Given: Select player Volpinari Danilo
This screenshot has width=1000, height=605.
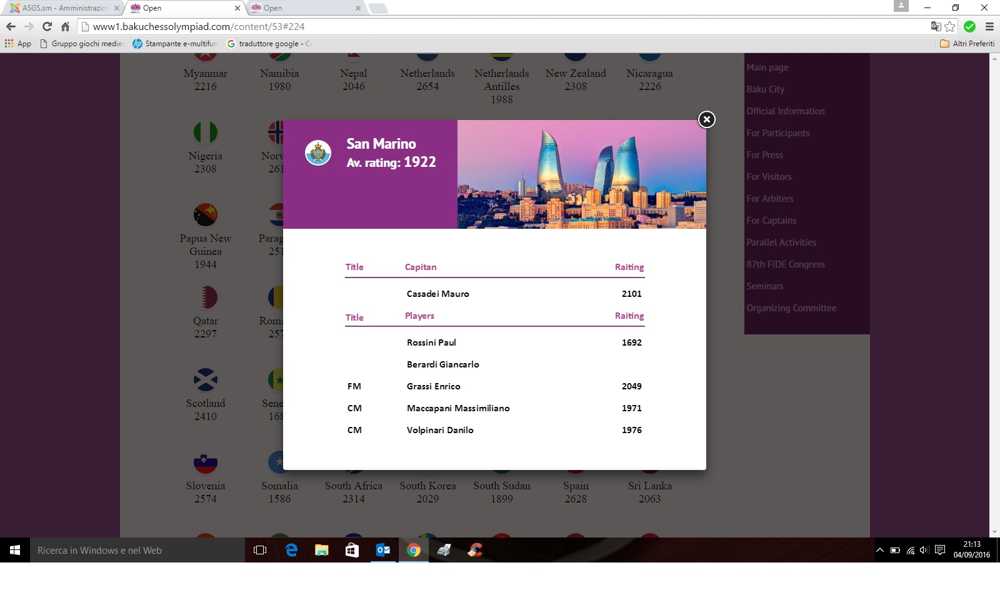Looking at the screenshot, I should click(440, 430).
